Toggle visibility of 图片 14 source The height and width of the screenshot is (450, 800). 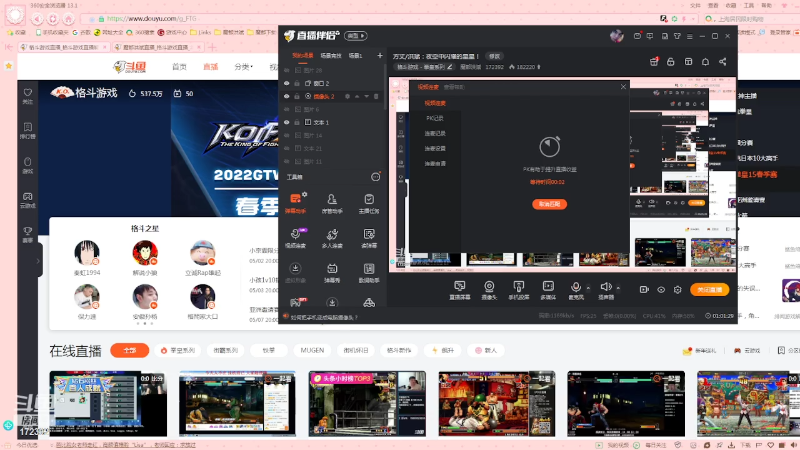click(287, 135)
